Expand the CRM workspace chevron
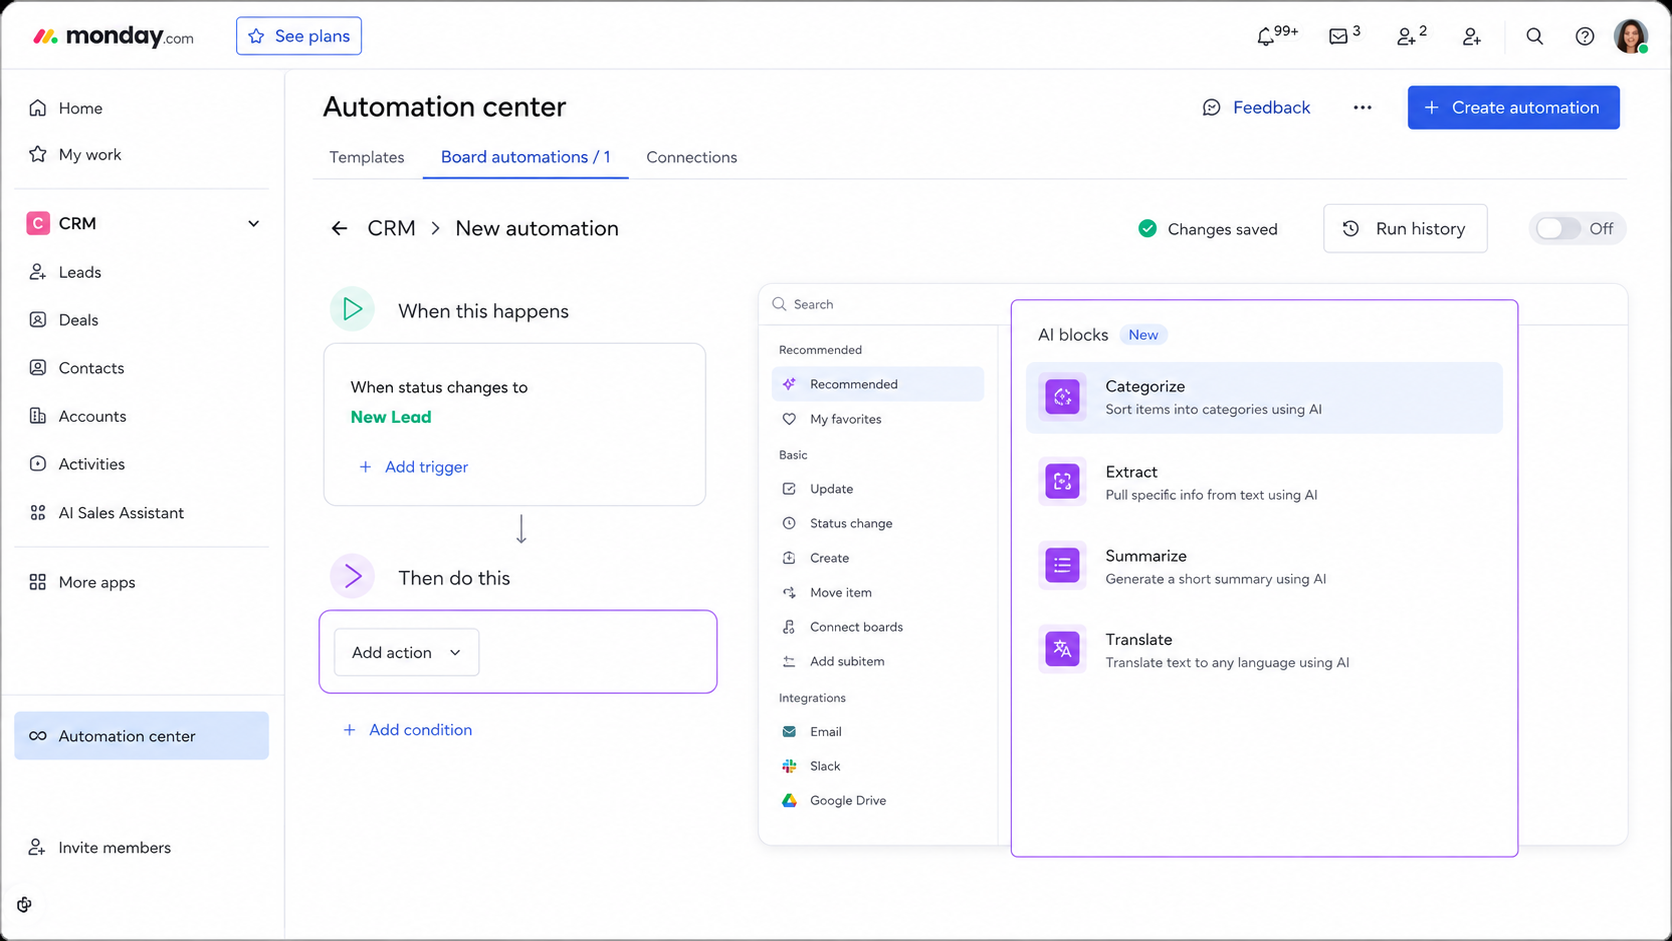The height and width of the screenshot is (941, 1672). click(253, 224)
